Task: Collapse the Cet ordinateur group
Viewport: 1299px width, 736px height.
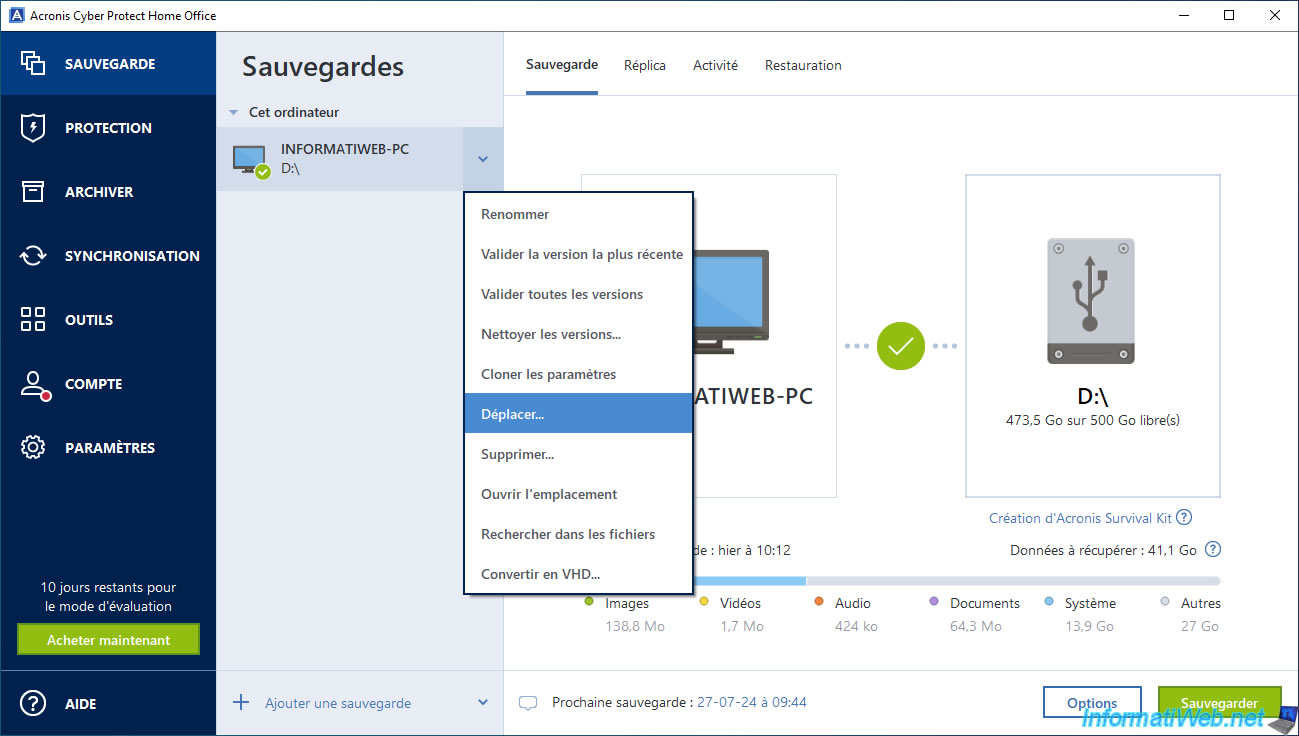Action: click(x=233, y=113)
